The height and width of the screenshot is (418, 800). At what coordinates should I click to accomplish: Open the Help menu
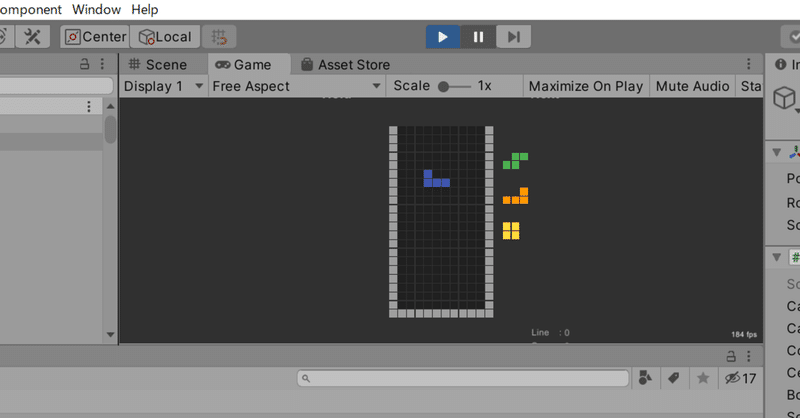tap(144, 10)
